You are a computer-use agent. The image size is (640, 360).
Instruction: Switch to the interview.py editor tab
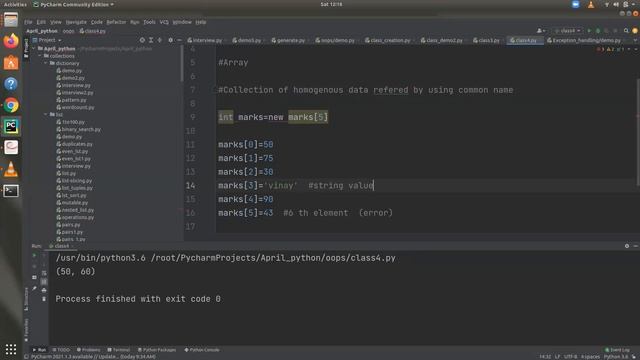205,40
